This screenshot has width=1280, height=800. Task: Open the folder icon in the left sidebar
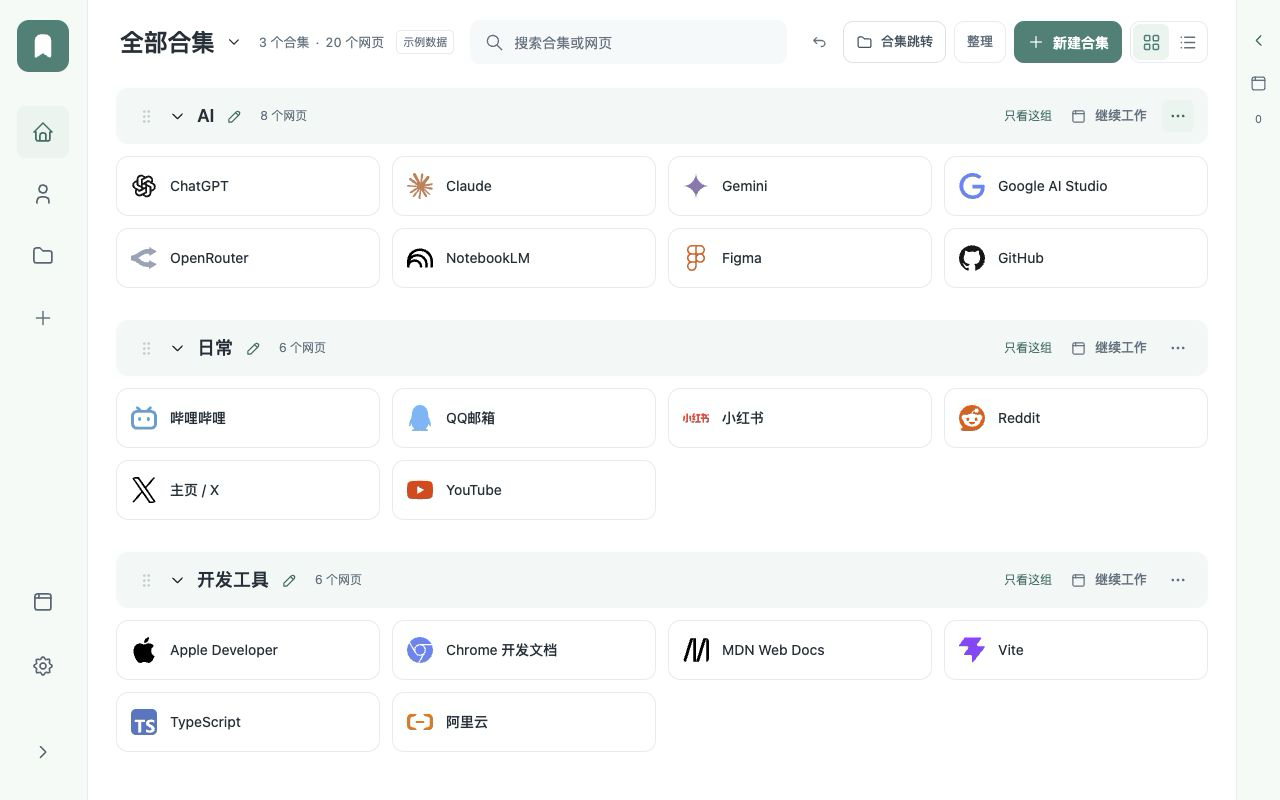(43, 256)
